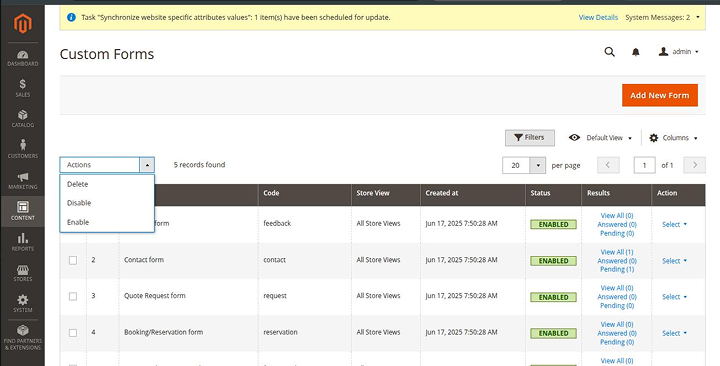
Task: Click the Magento logo icon
Action: (22, 23)
